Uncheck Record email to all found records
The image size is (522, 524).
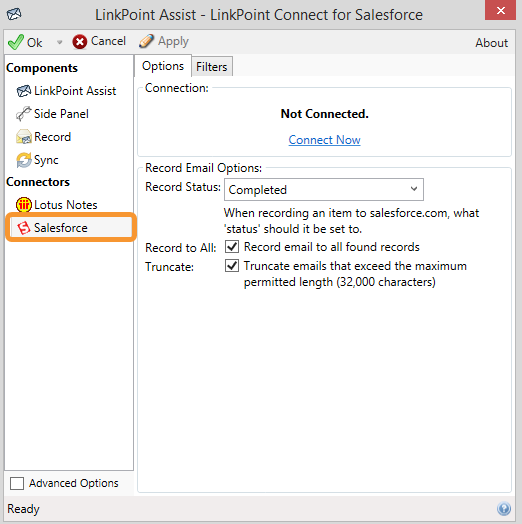[x=232, y=247]
